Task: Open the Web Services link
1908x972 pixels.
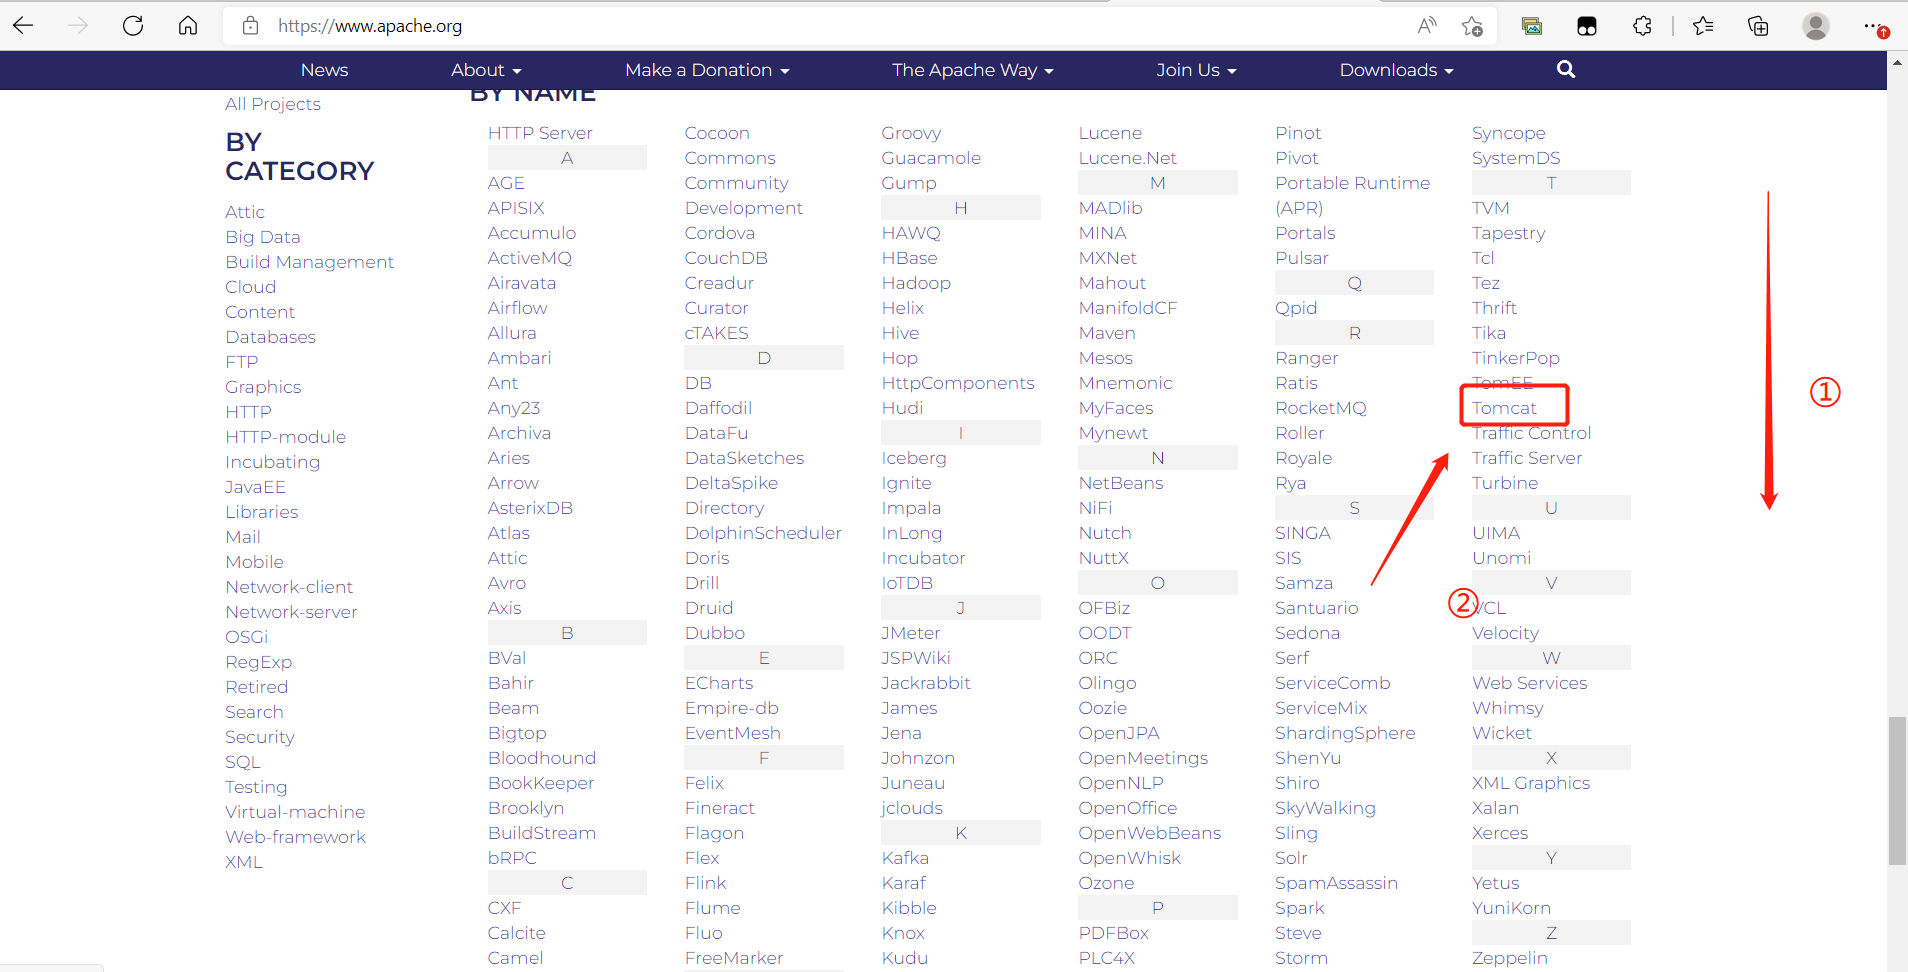Action: click(x=1530, y=683)
